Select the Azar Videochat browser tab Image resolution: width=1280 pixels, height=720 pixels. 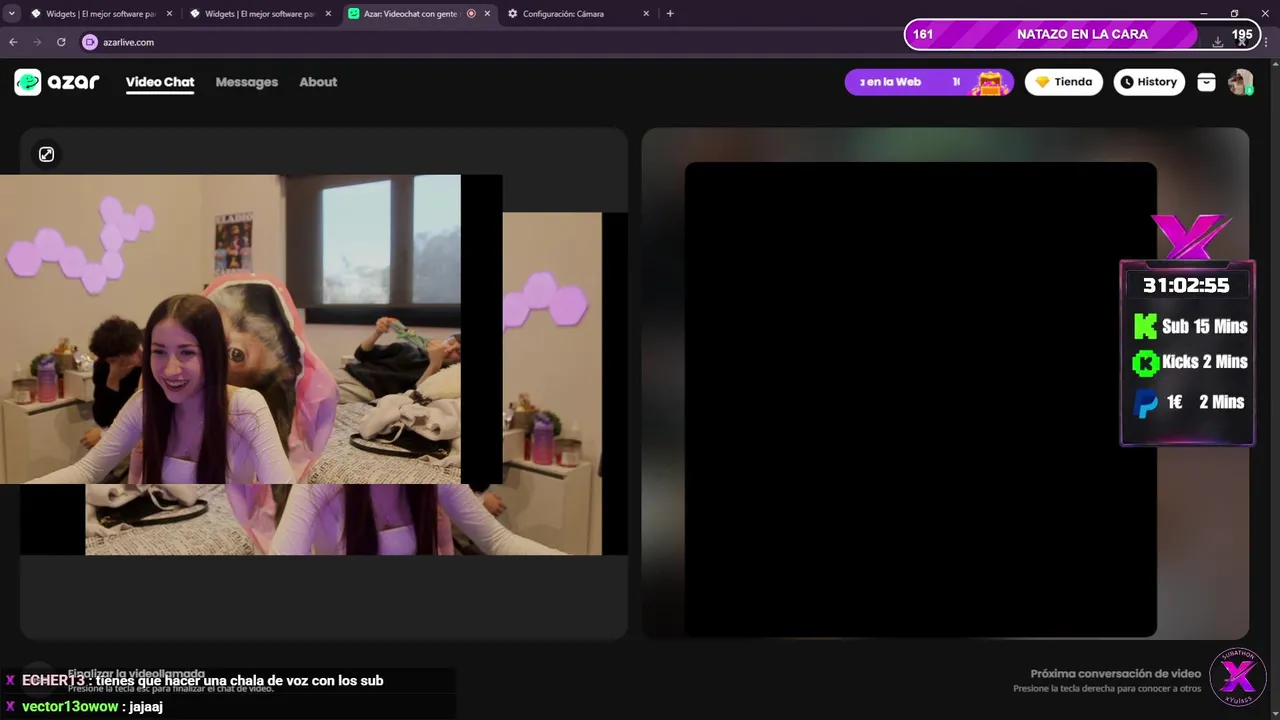pos(420,14)
